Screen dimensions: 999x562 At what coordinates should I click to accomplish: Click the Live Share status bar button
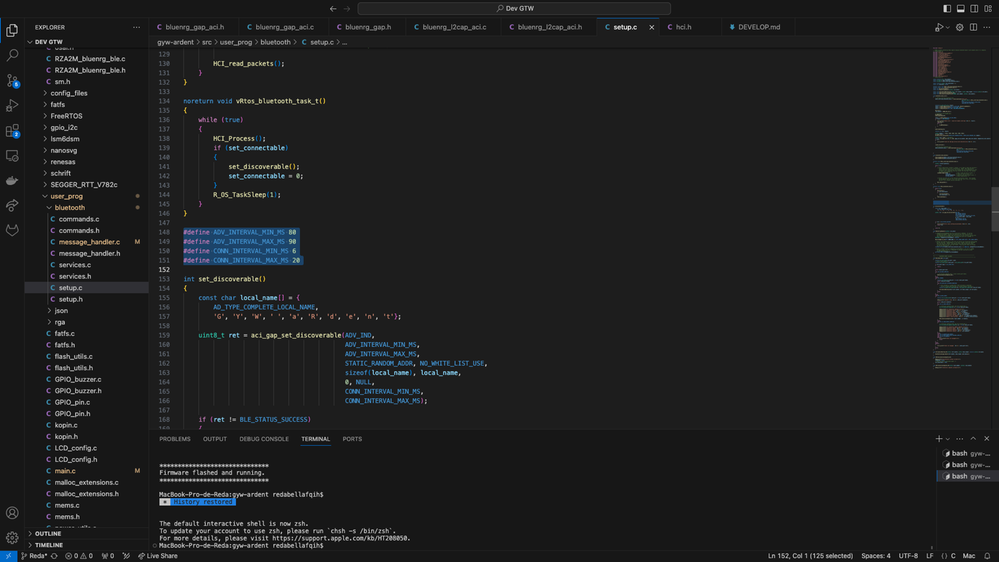click(158, 556)
